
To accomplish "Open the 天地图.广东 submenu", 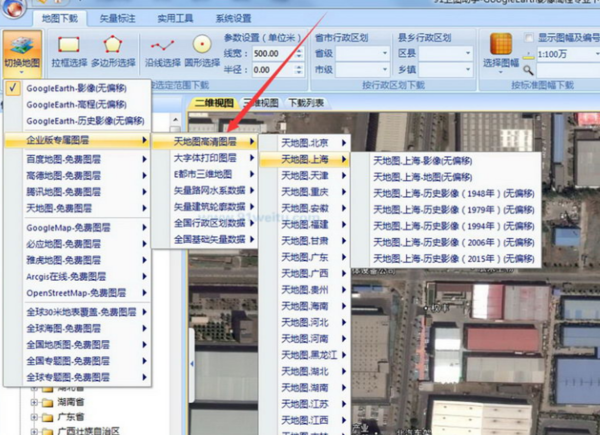I will (x=305, y=257).
